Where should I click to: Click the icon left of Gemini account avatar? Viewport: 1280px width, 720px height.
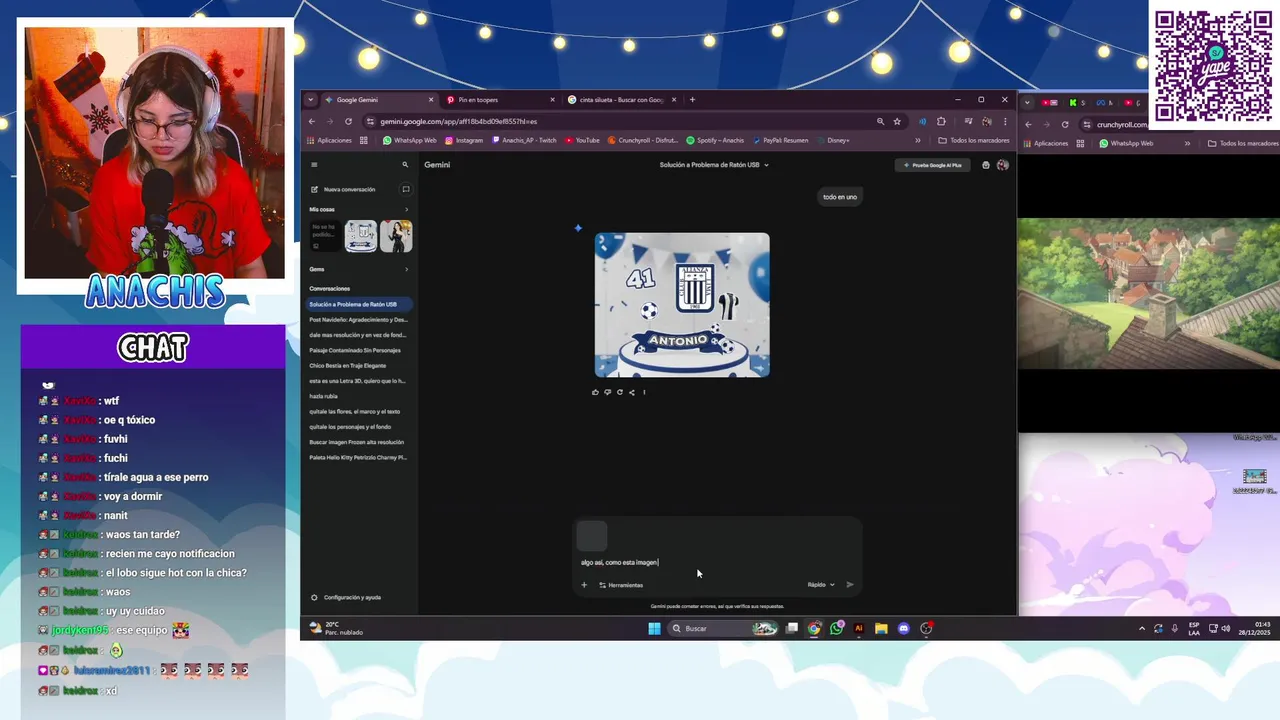(x=986, y=165)
